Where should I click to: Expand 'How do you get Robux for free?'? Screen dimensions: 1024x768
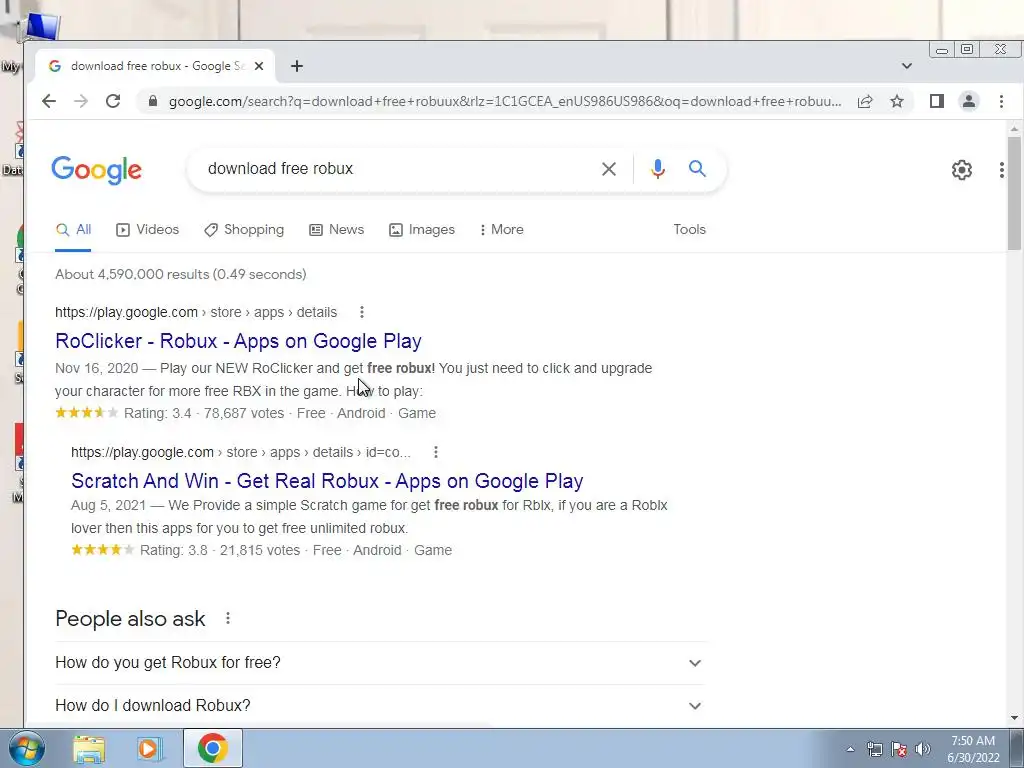pos(380,663)
